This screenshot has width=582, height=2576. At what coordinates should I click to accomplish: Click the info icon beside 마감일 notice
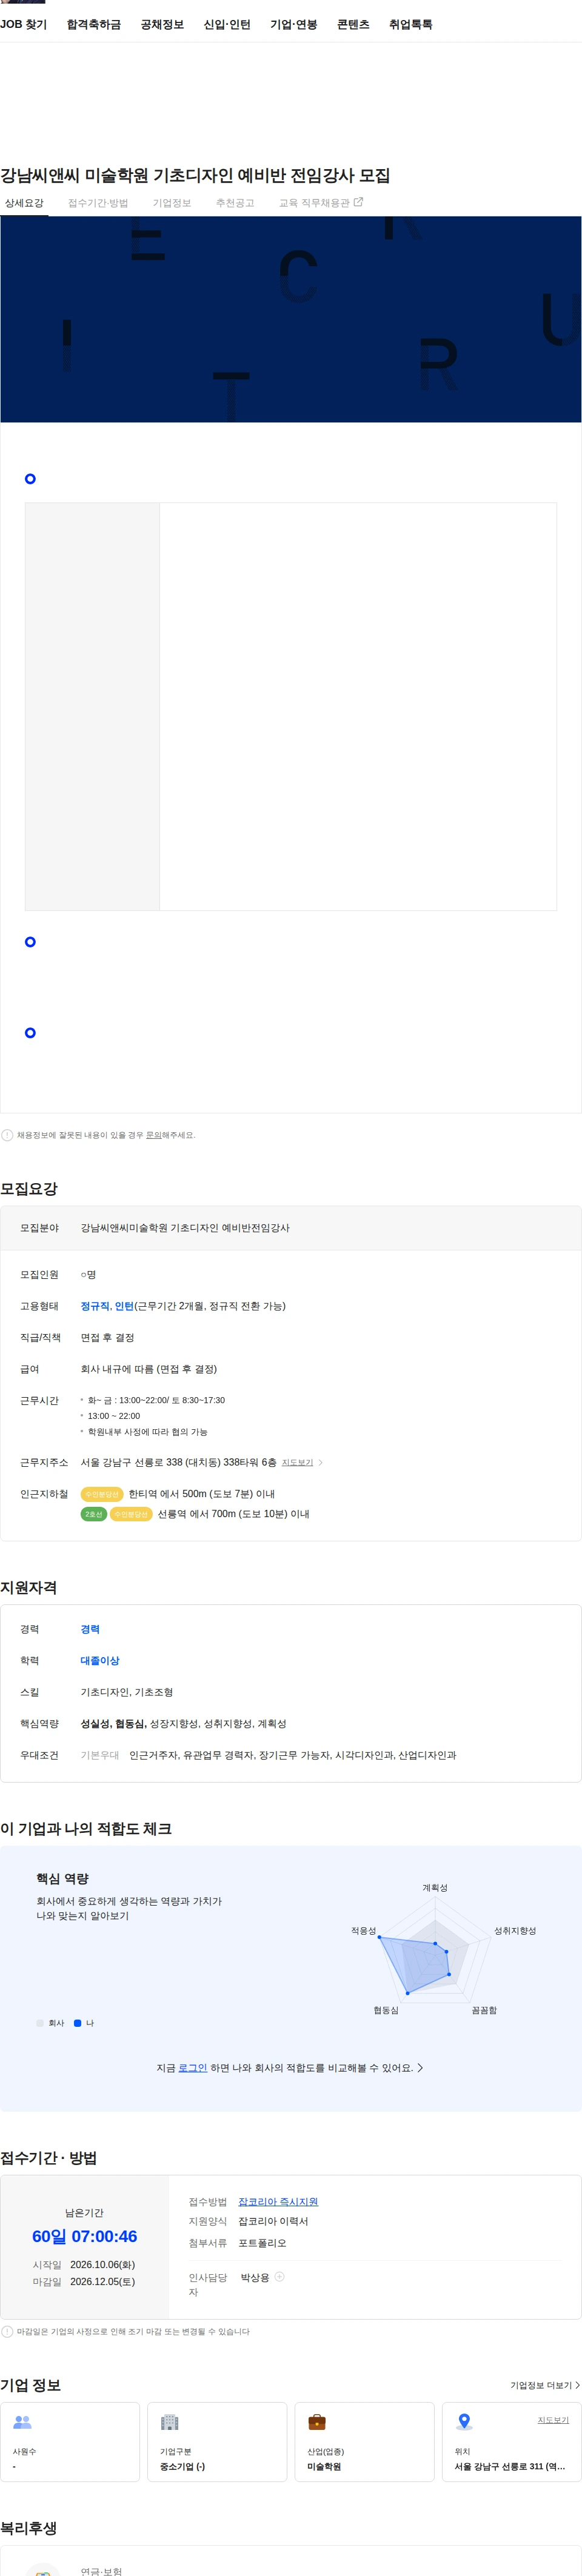(x=7, y=2331)
